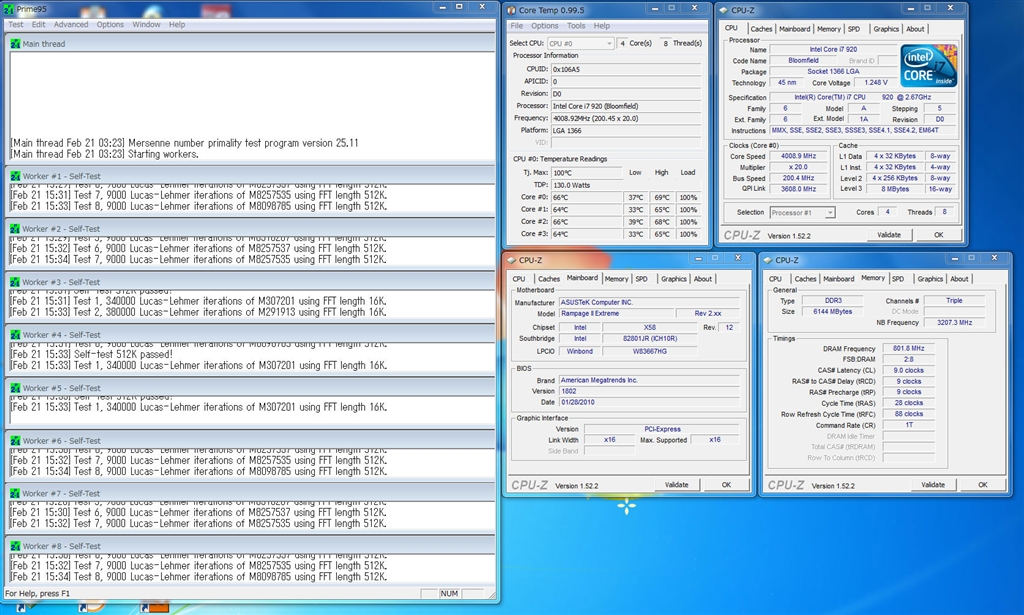Switch to Caches tab in CPU-Z CPU window
Viewport: 1024px width, 615px height.
761,29
